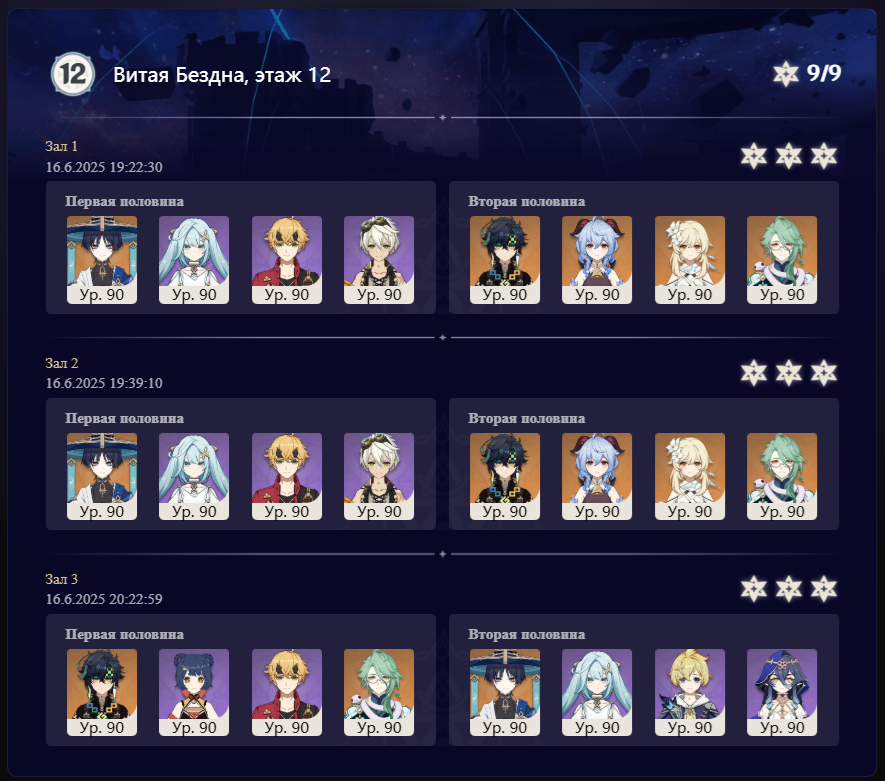Screen dimensions: 885x781
Task: Select Bennett portrait in Зал 1 first half
Action: [379, 260]
